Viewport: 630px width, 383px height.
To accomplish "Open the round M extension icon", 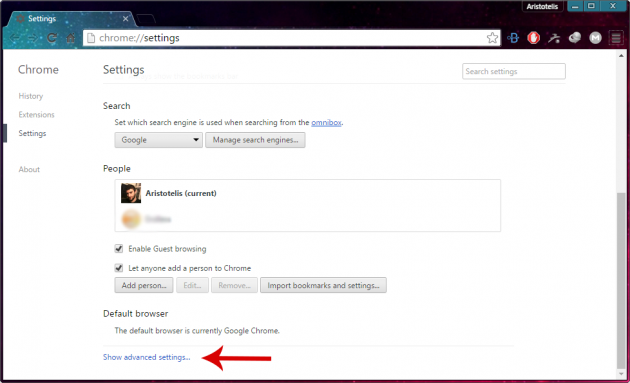I will click(x=595, y=38).
